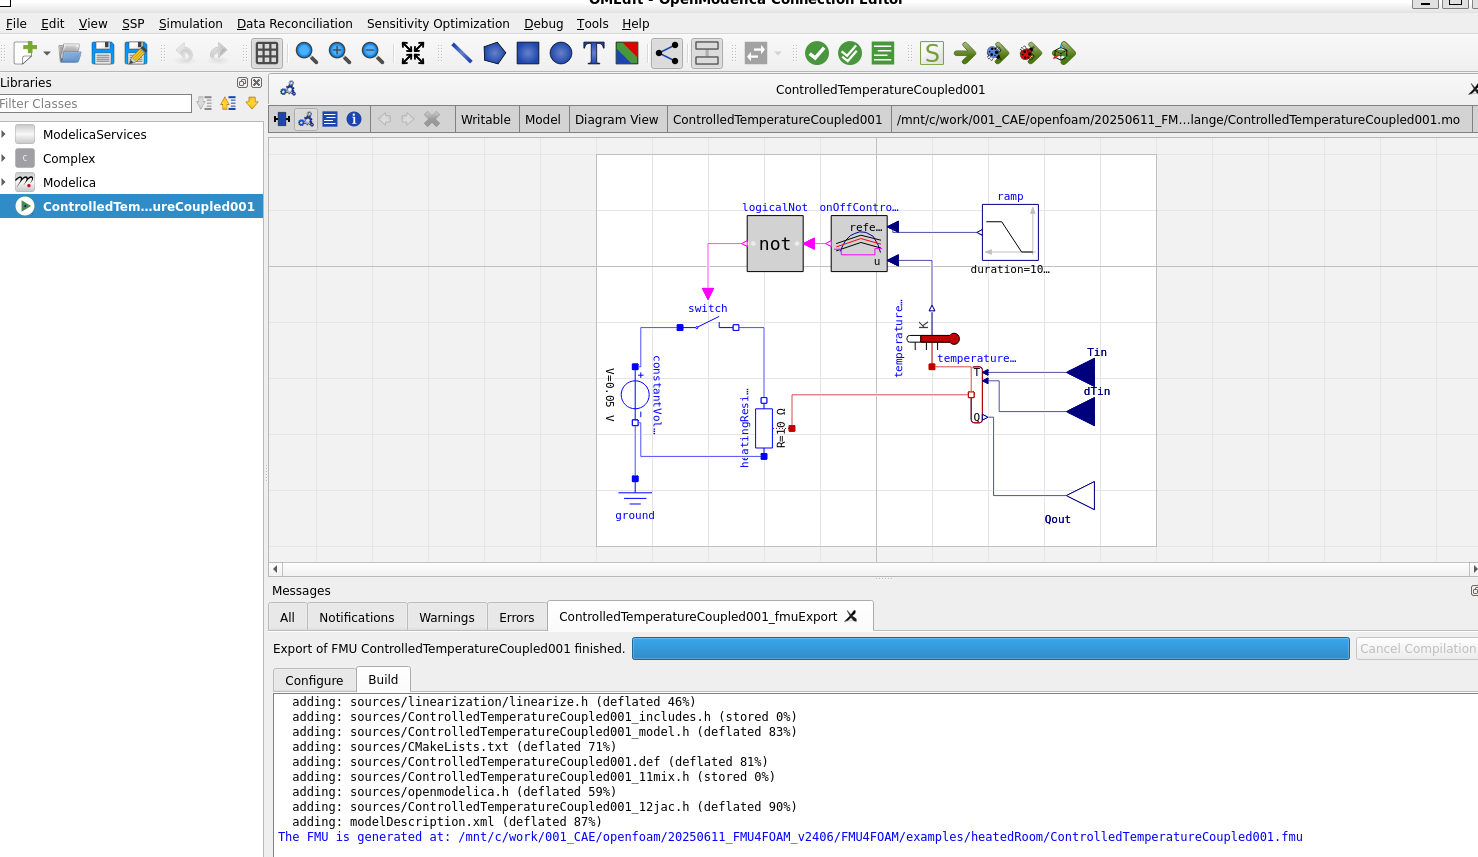Select the Ellipse shape tool
The width and height of the screenshot is (1478, 857).
[x=561, y=53]
